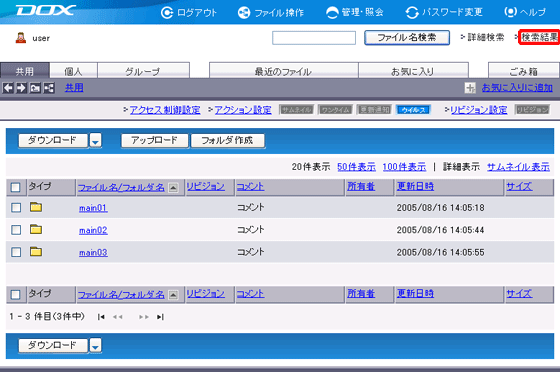Click the ファイル名検索 button

[x=407, y=37]
